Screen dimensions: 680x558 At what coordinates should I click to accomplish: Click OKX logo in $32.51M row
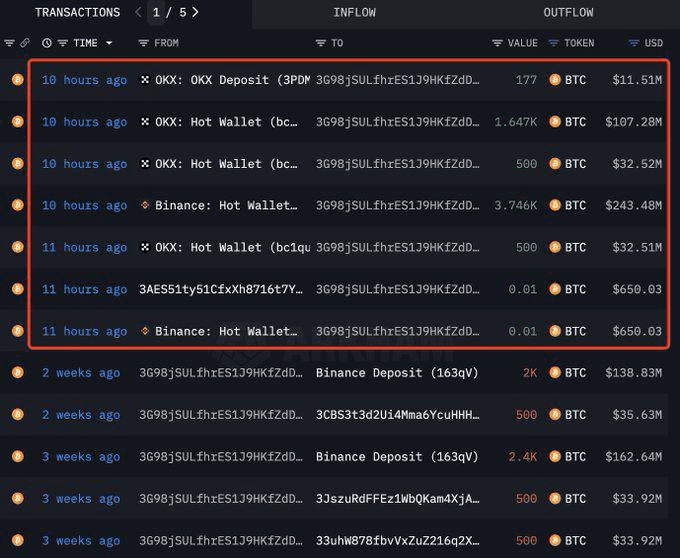click(145, 247)
